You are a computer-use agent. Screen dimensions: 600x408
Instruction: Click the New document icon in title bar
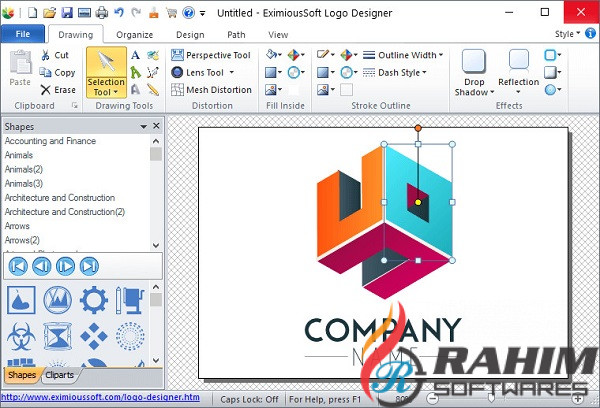tap(33, 13)
